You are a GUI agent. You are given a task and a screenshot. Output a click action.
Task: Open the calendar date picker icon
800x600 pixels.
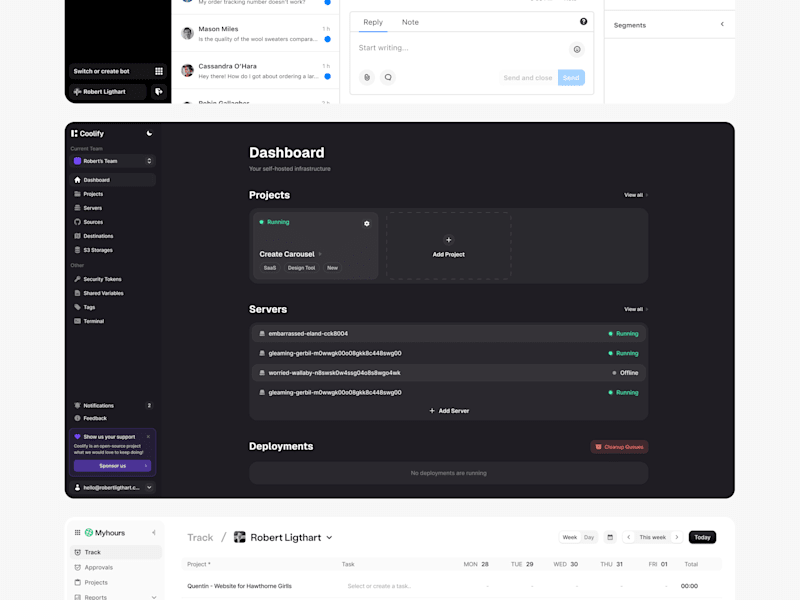pyautogui.click(x=610, y=537)
